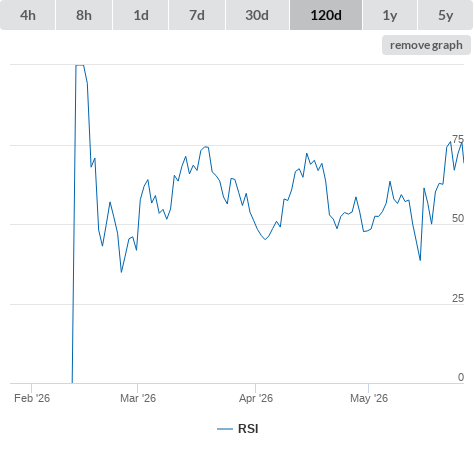
Task: Click the 0 y-axis baseline label
Action: tap(461, 377)
